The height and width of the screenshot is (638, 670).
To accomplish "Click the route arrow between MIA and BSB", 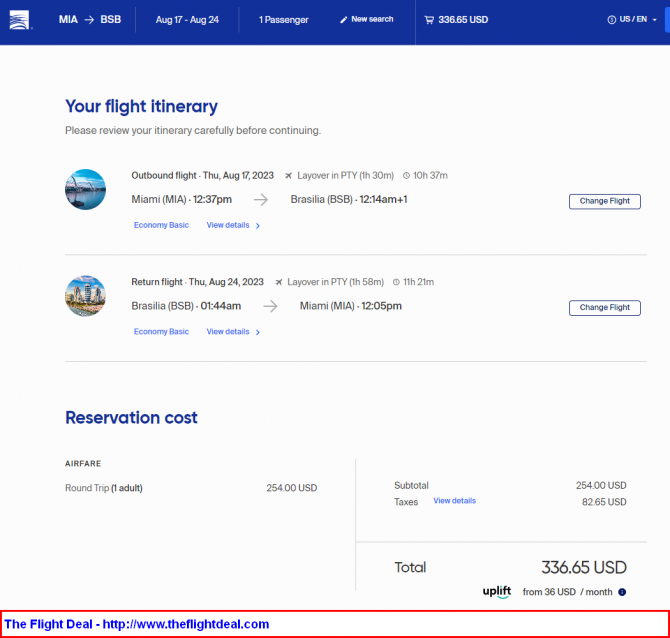I will (89, 20).
